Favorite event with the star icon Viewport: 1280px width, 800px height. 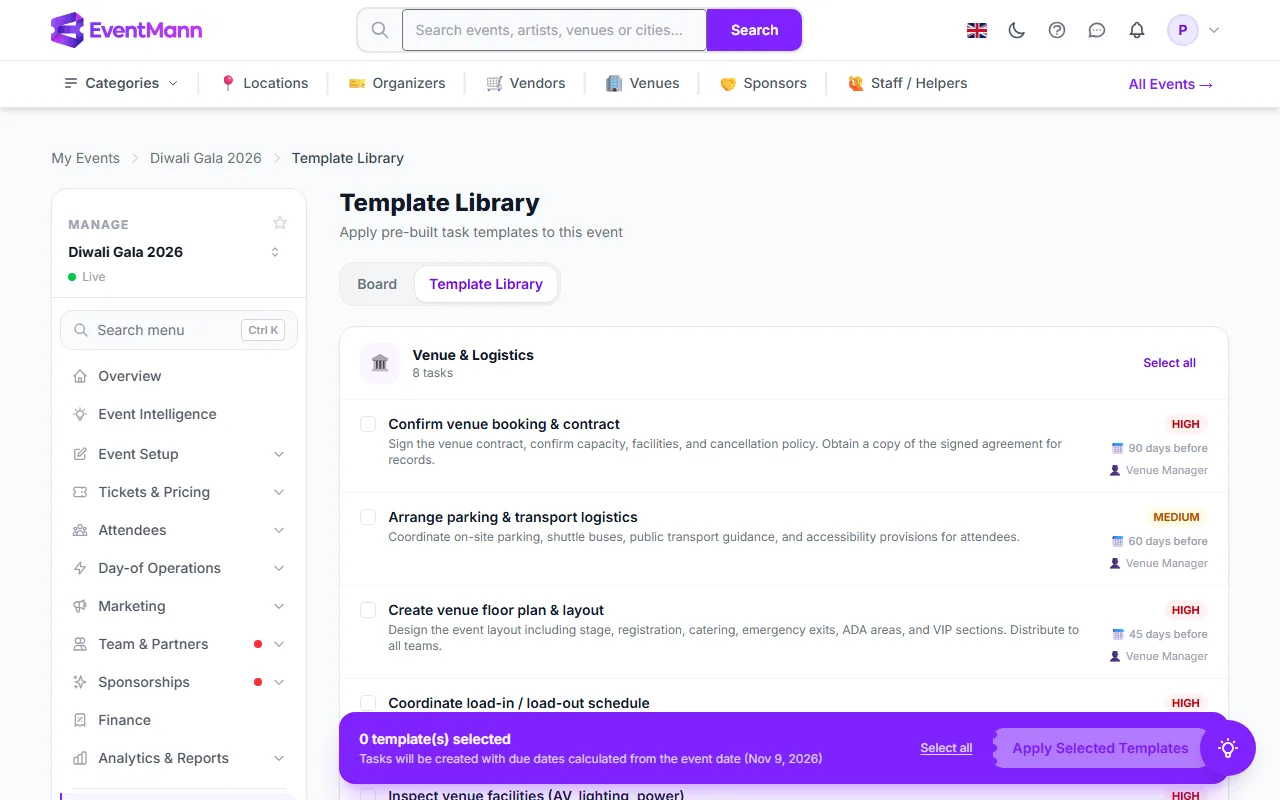click(x=280, y=223)
